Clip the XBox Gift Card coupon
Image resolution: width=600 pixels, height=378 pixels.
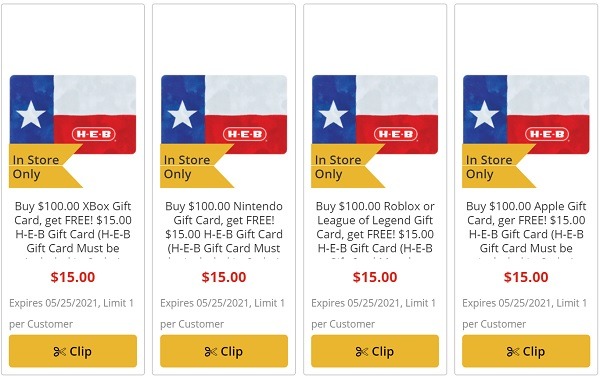pos(73,351)
